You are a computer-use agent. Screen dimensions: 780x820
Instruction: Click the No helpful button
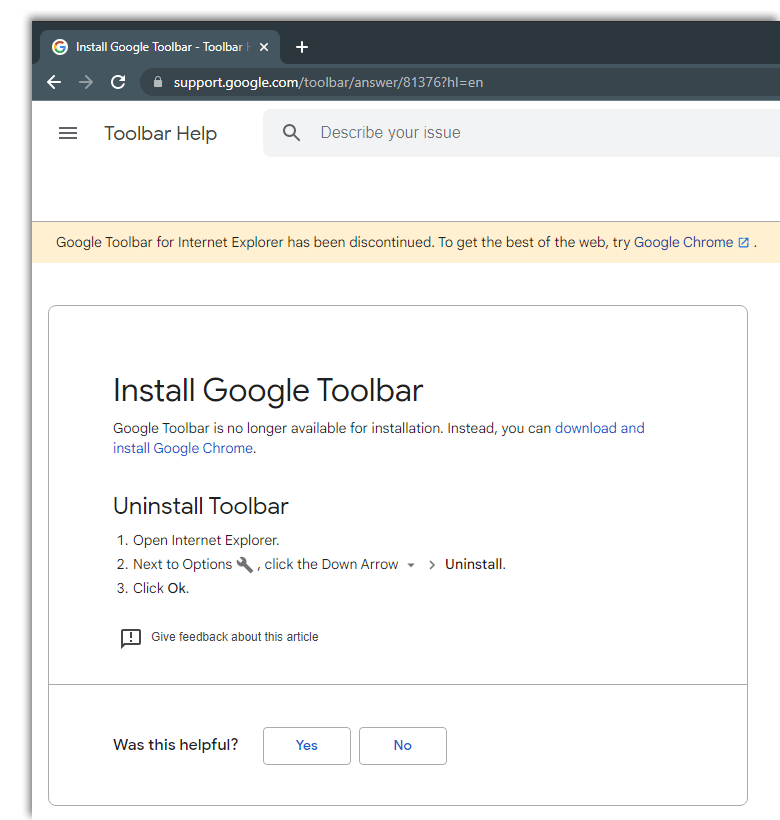403,746
